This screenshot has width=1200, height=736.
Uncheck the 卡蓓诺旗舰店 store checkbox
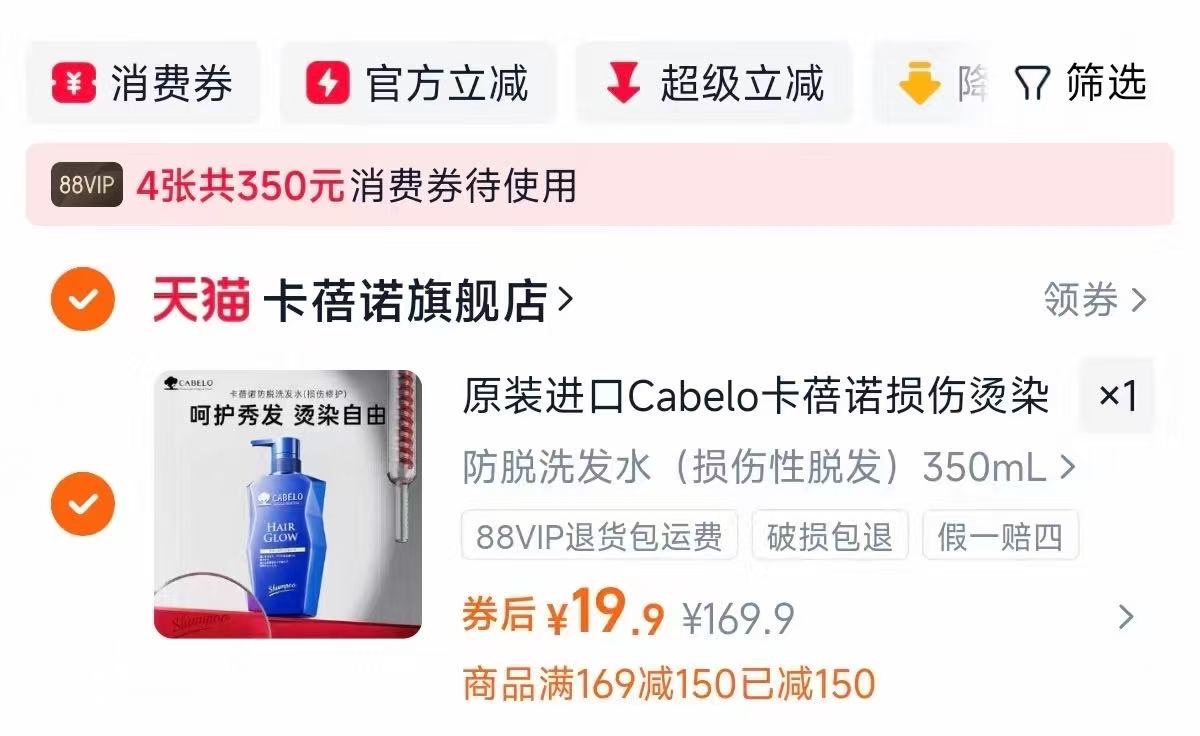[83, 299]
